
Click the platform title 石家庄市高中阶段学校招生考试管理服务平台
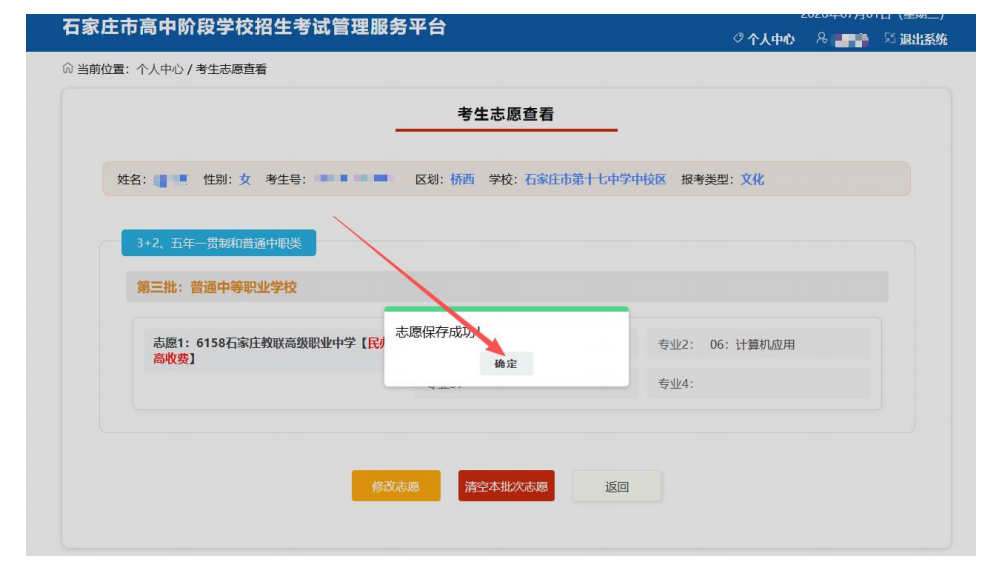click(254, 27)
